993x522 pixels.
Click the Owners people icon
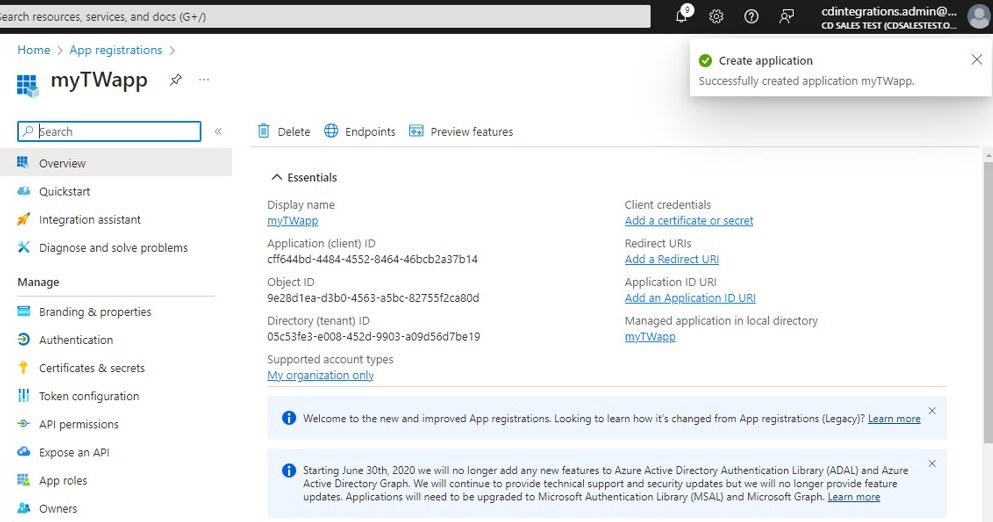[23, 508]
